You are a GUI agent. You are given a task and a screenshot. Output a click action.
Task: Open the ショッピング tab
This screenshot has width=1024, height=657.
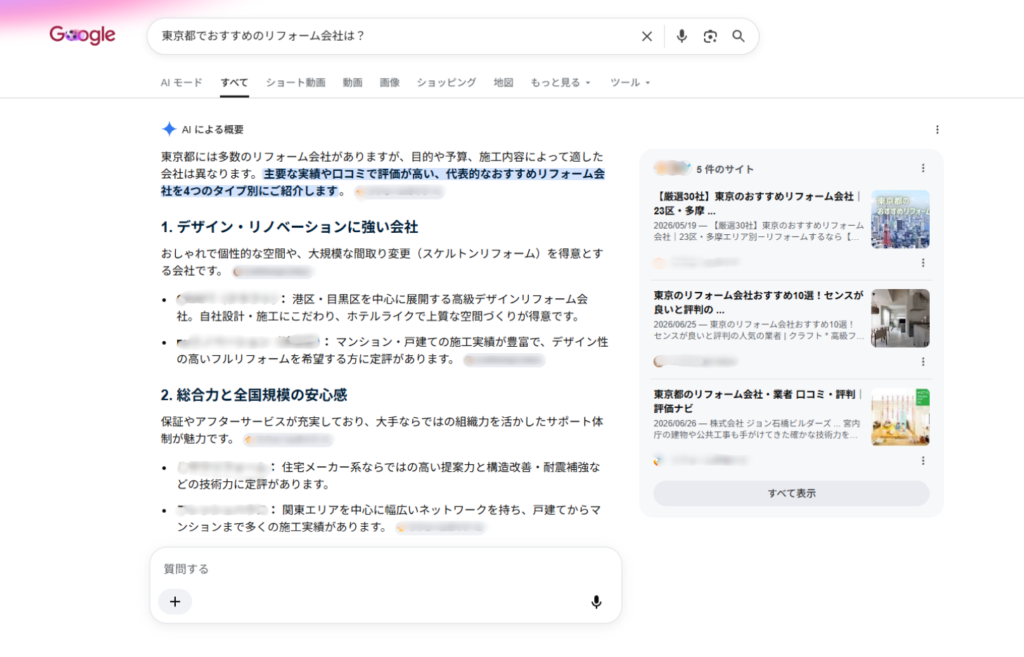click(447, 82)
